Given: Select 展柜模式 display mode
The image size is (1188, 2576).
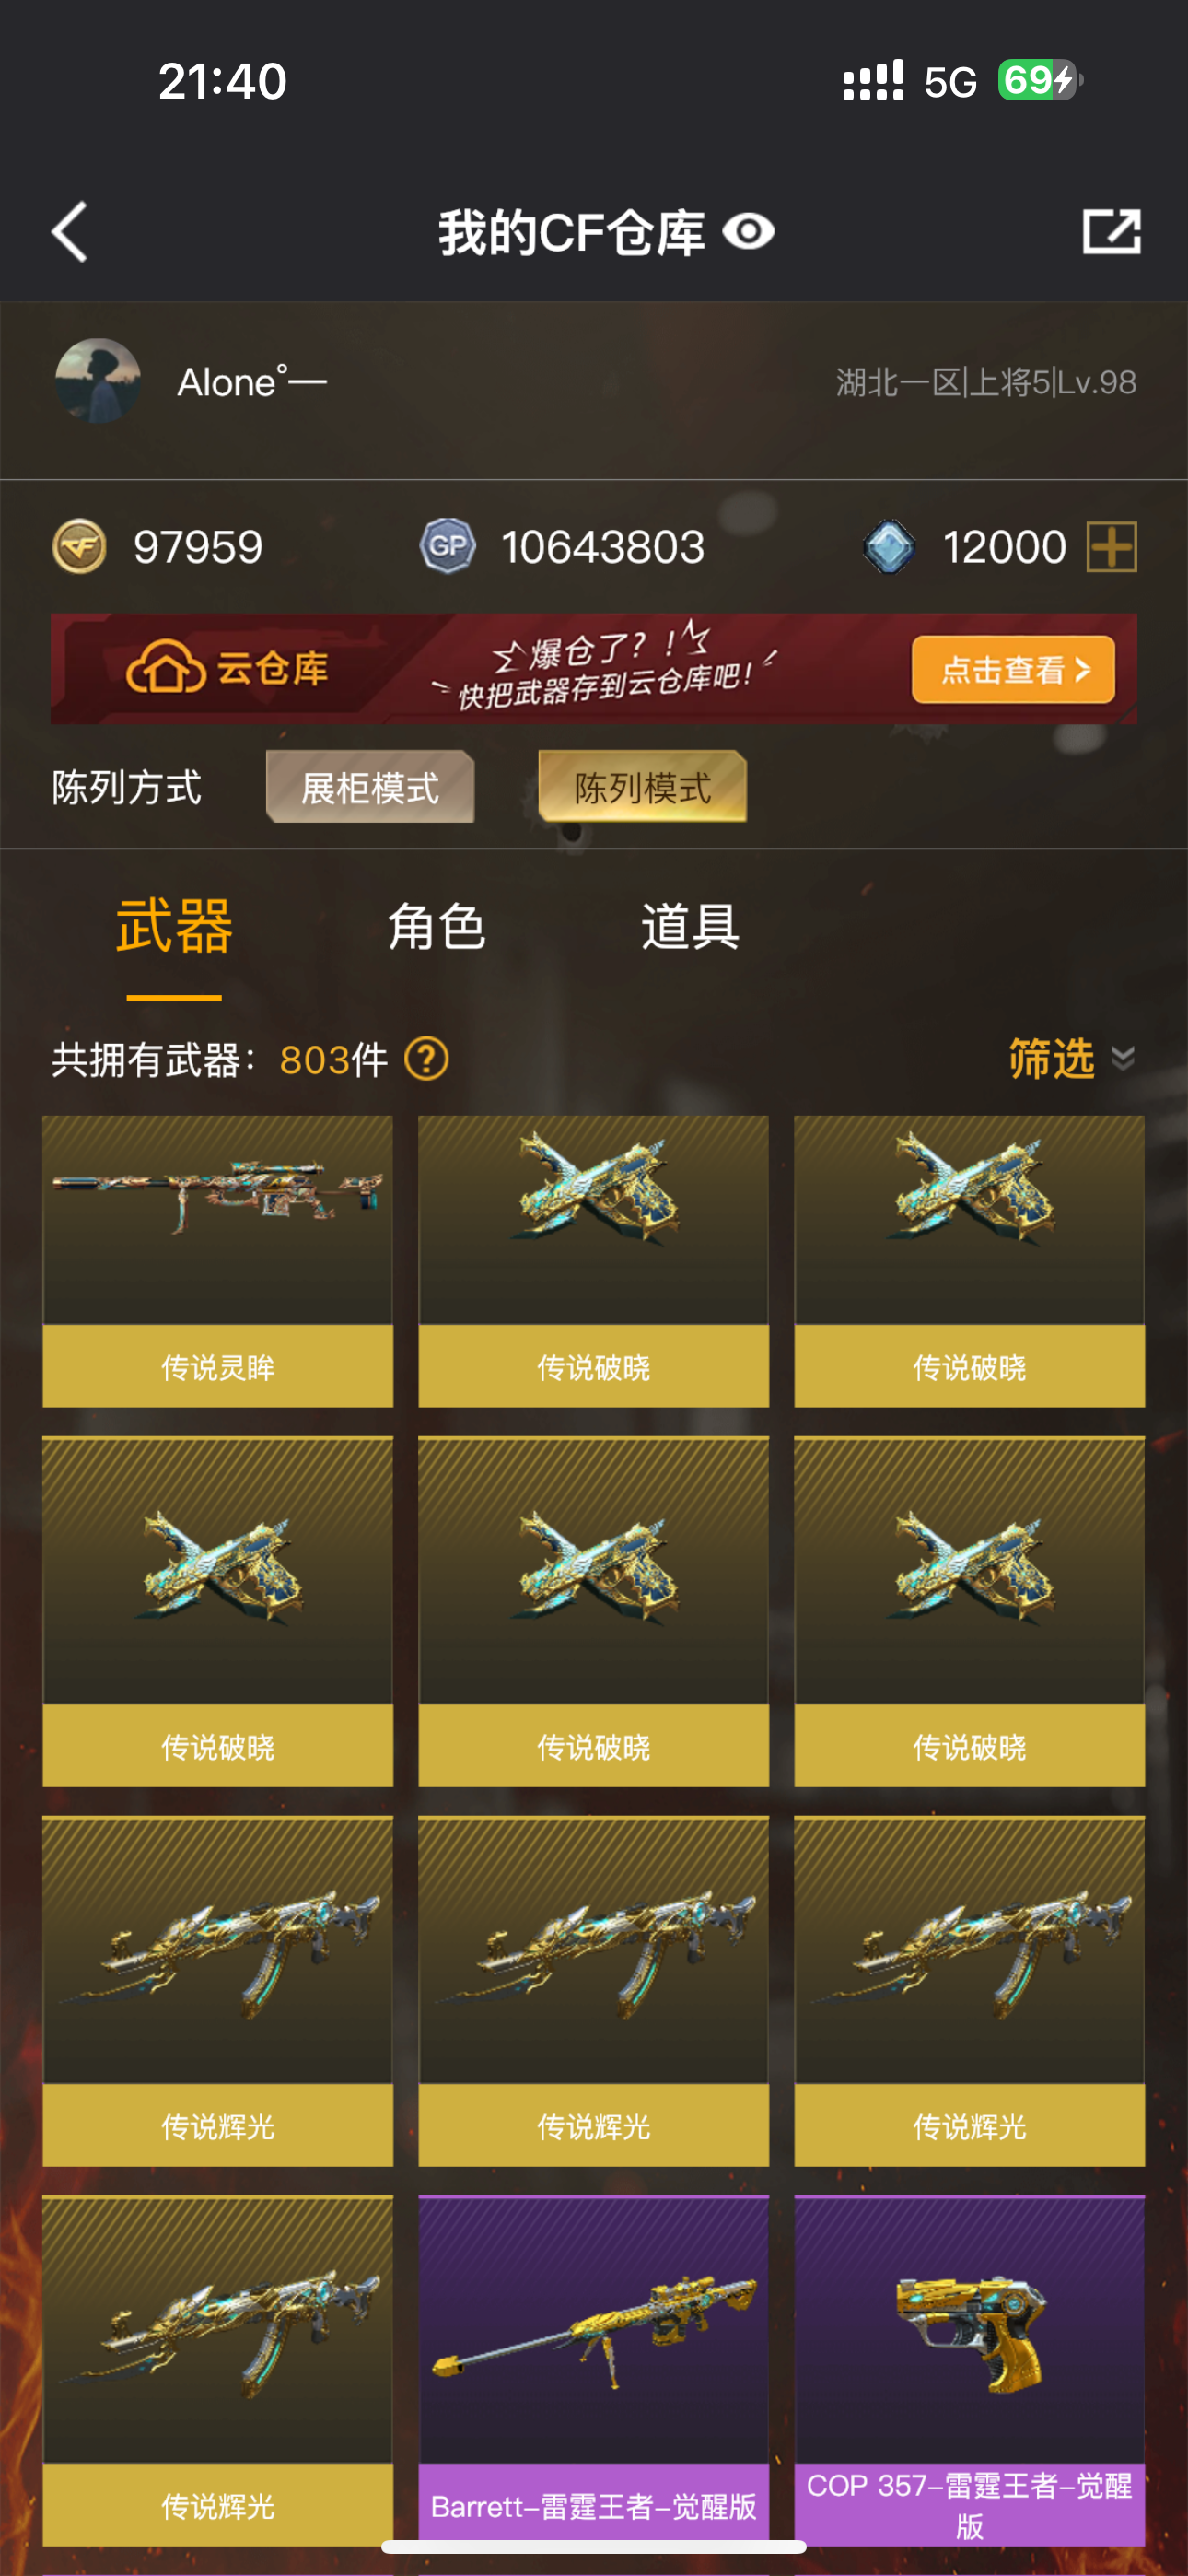Looking at the screenshot, I should point(370,787).
